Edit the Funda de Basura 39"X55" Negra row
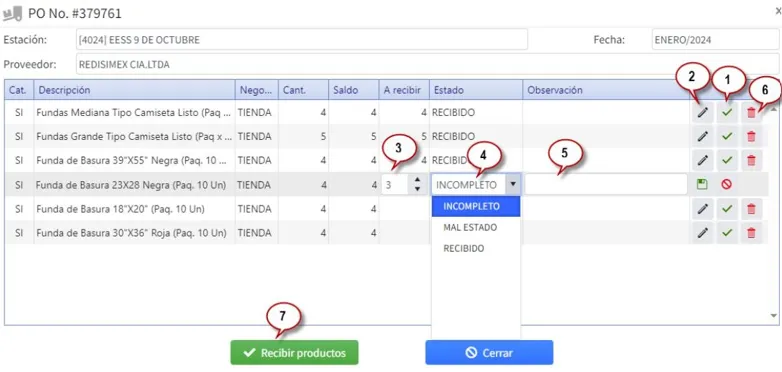This screenshot has height=372, width=782. coord(703,161)
